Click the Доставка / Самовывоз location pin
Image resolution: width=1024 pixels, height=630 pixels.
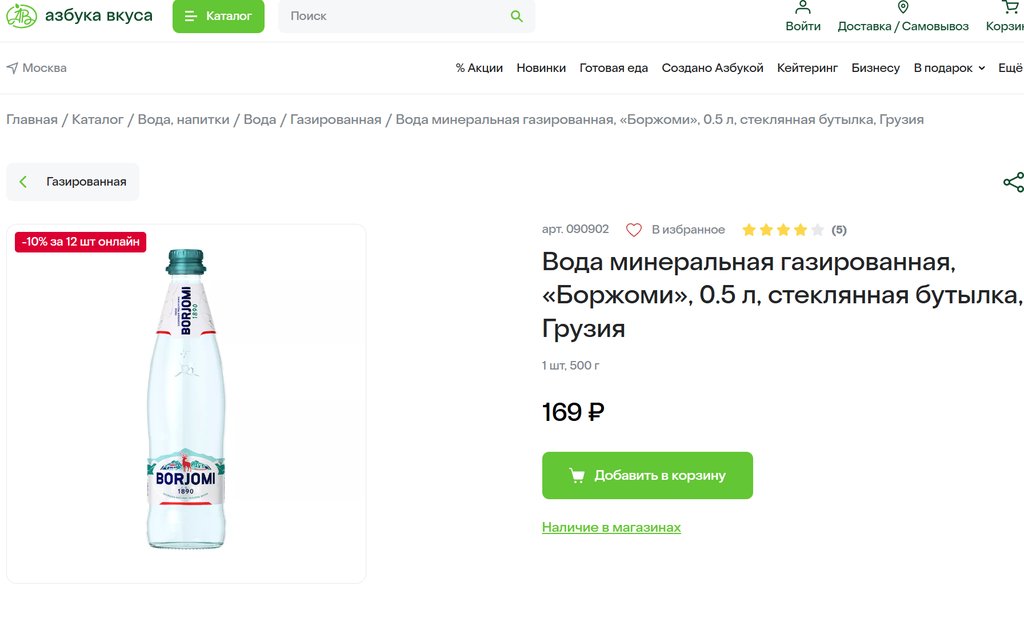coord(903,7)
